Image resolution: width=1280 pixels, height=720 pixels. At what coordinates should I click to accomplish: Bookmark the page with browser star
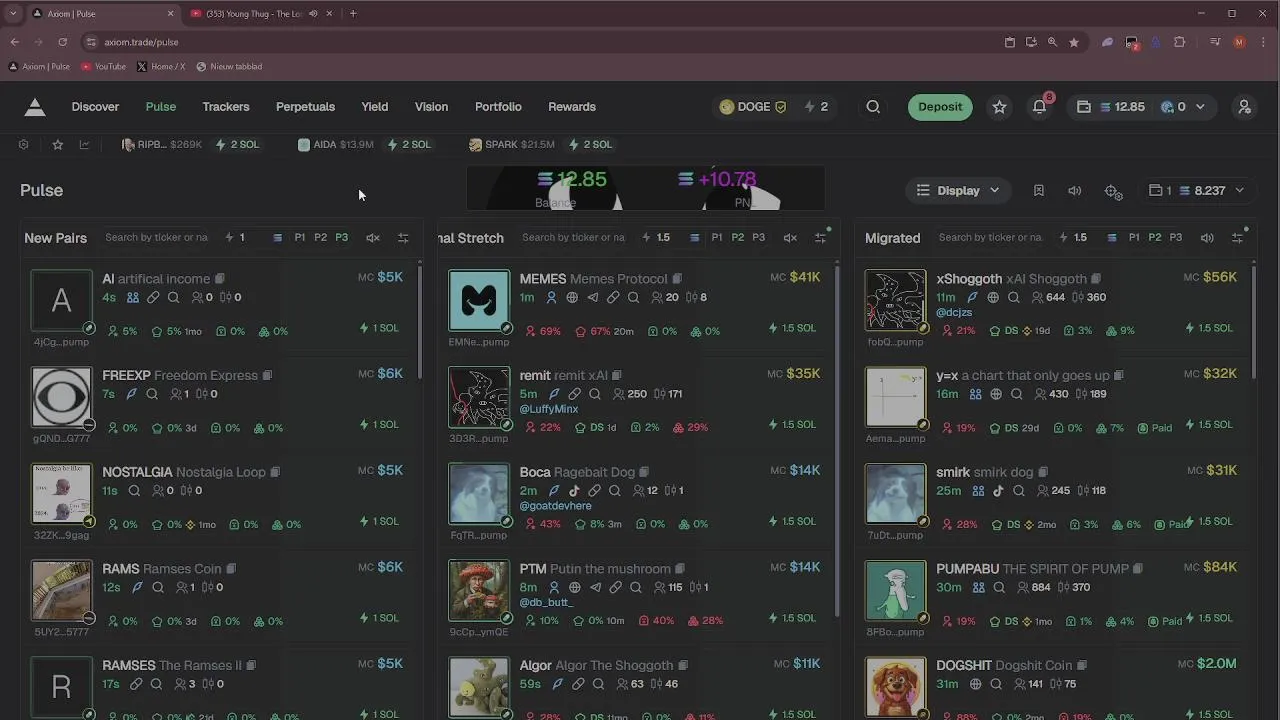click(x=1074, y=42)
